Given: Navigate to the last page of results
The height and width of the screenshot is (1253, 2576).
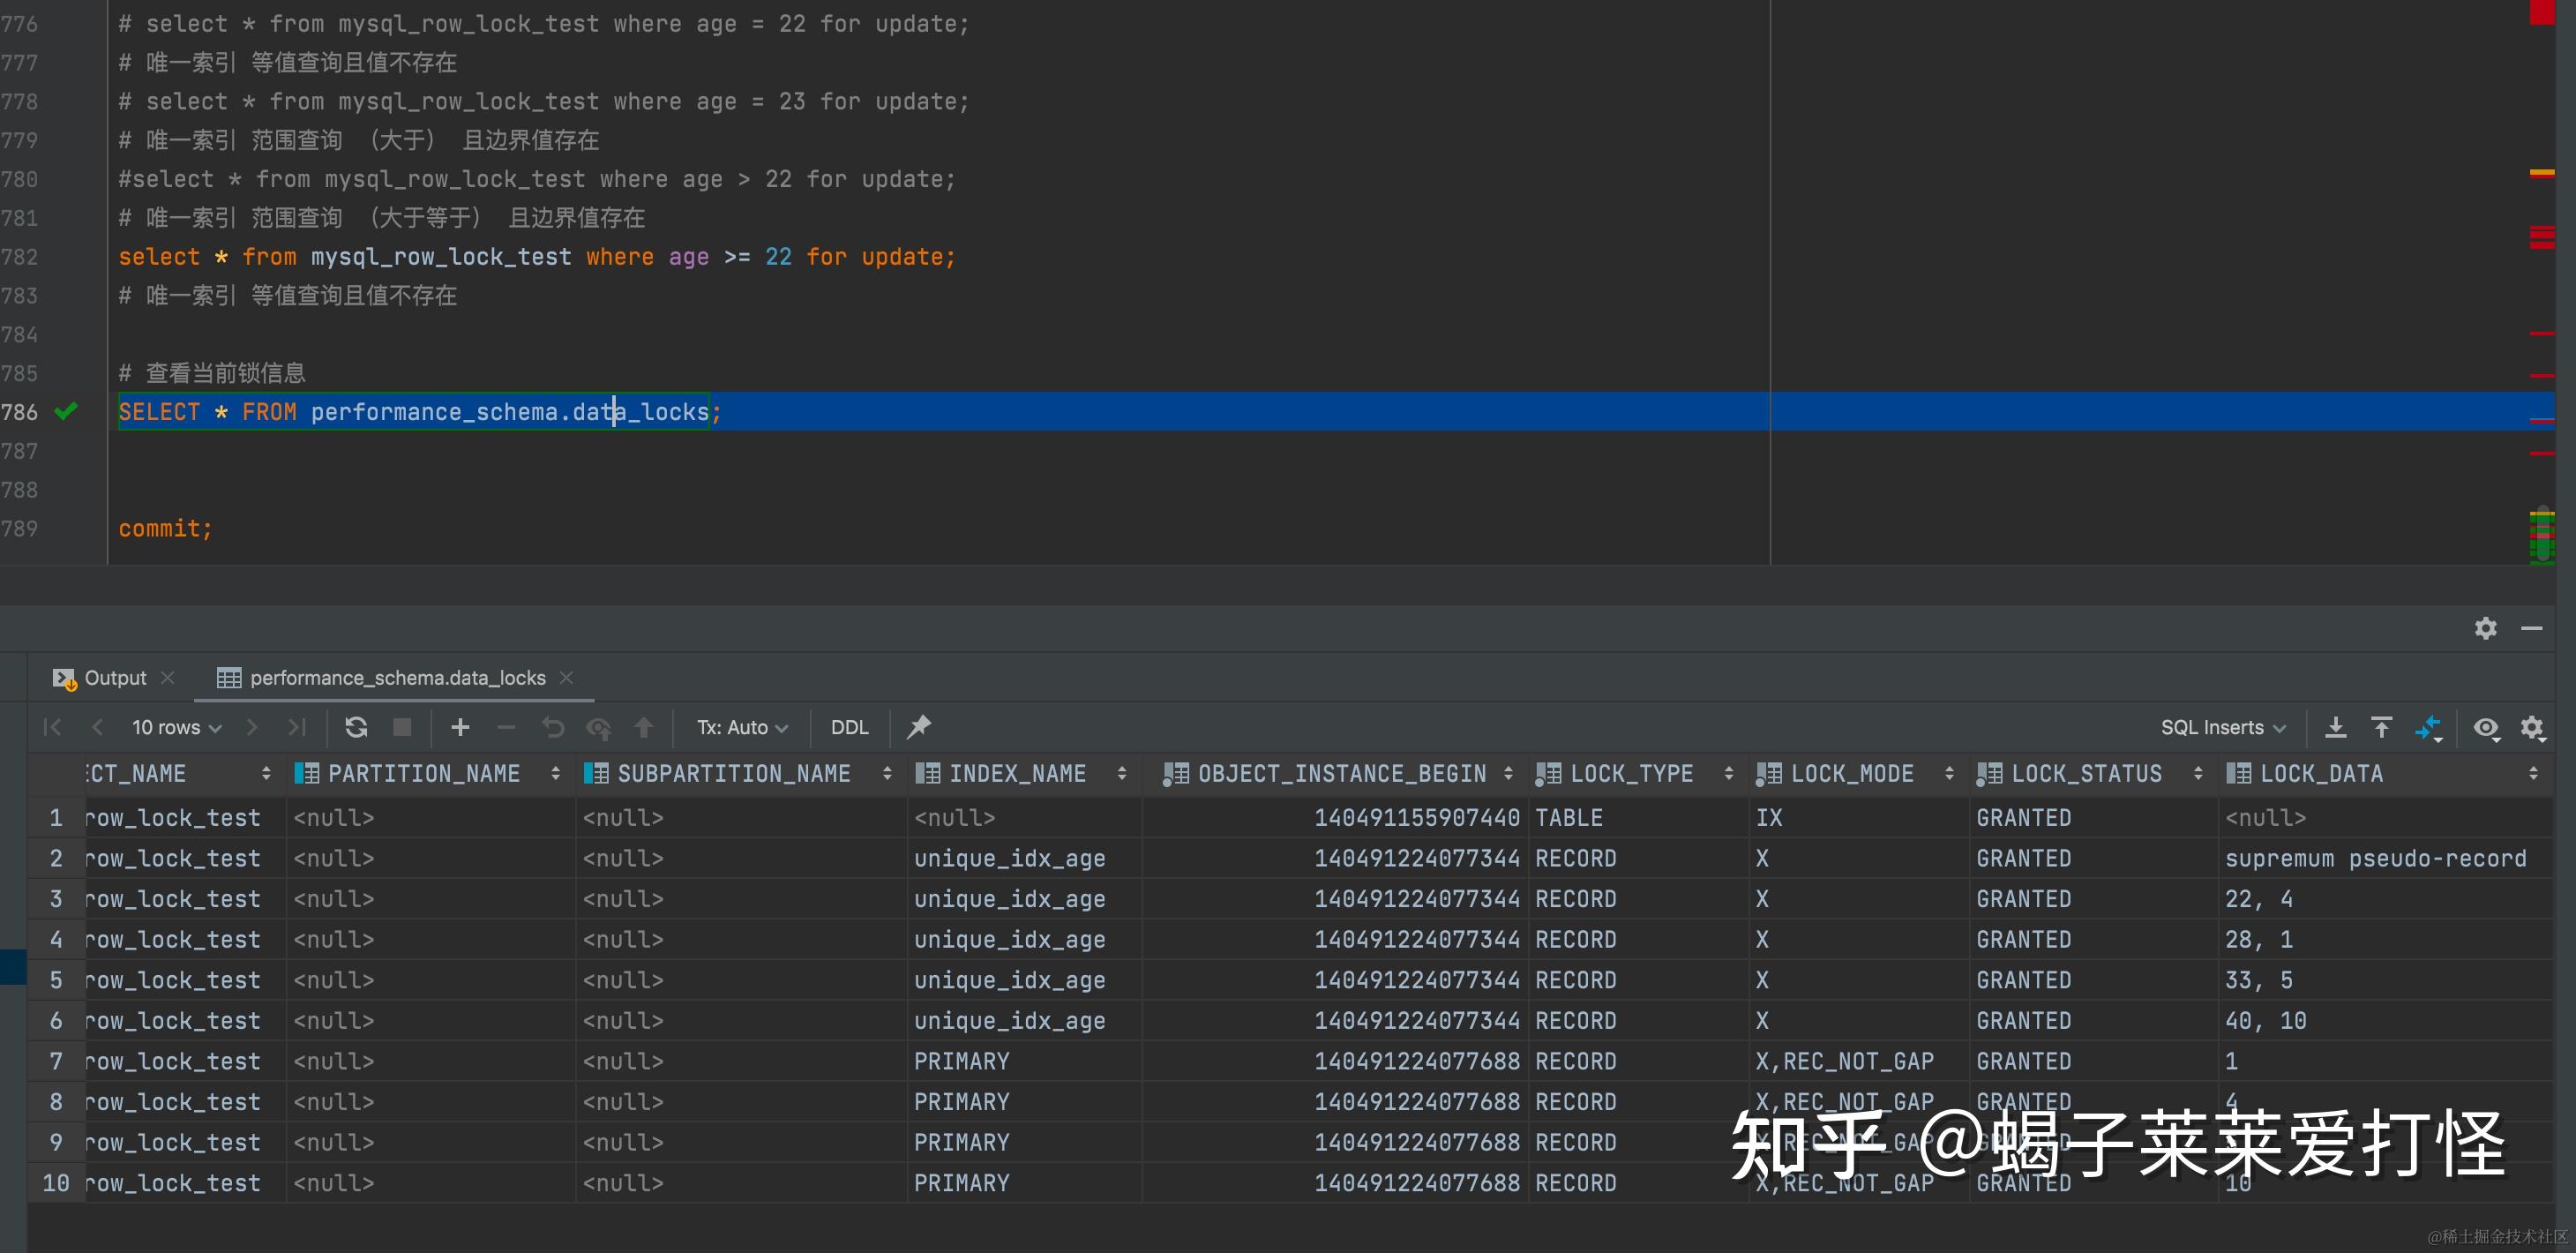Looking at the screenshot, I should (297, 727).
